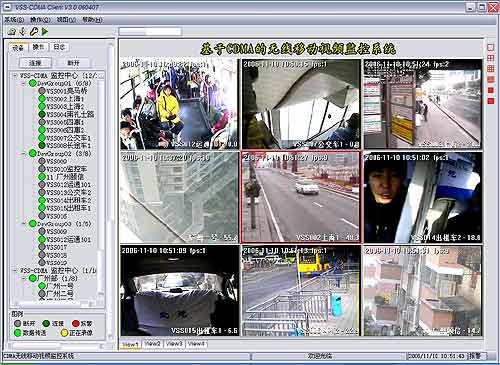Click the bottom red layout icon
The height and width of the screenshot is (365, 500).
491,101
